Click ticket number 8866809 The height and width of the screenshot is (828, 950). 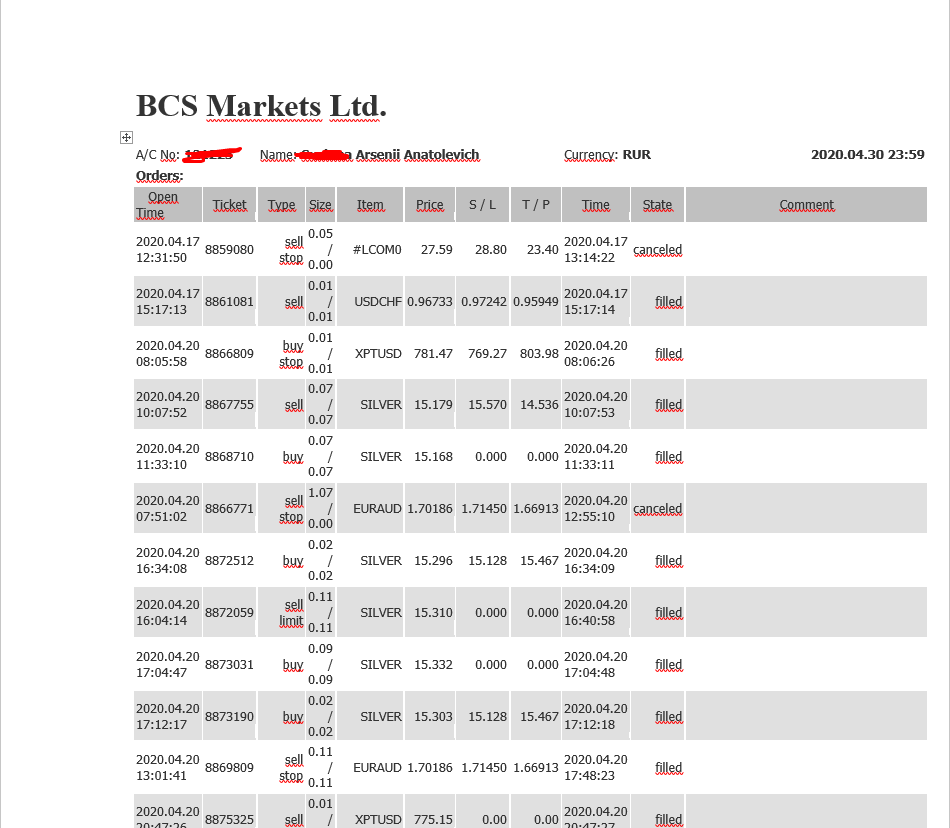[x=229, y=354]
